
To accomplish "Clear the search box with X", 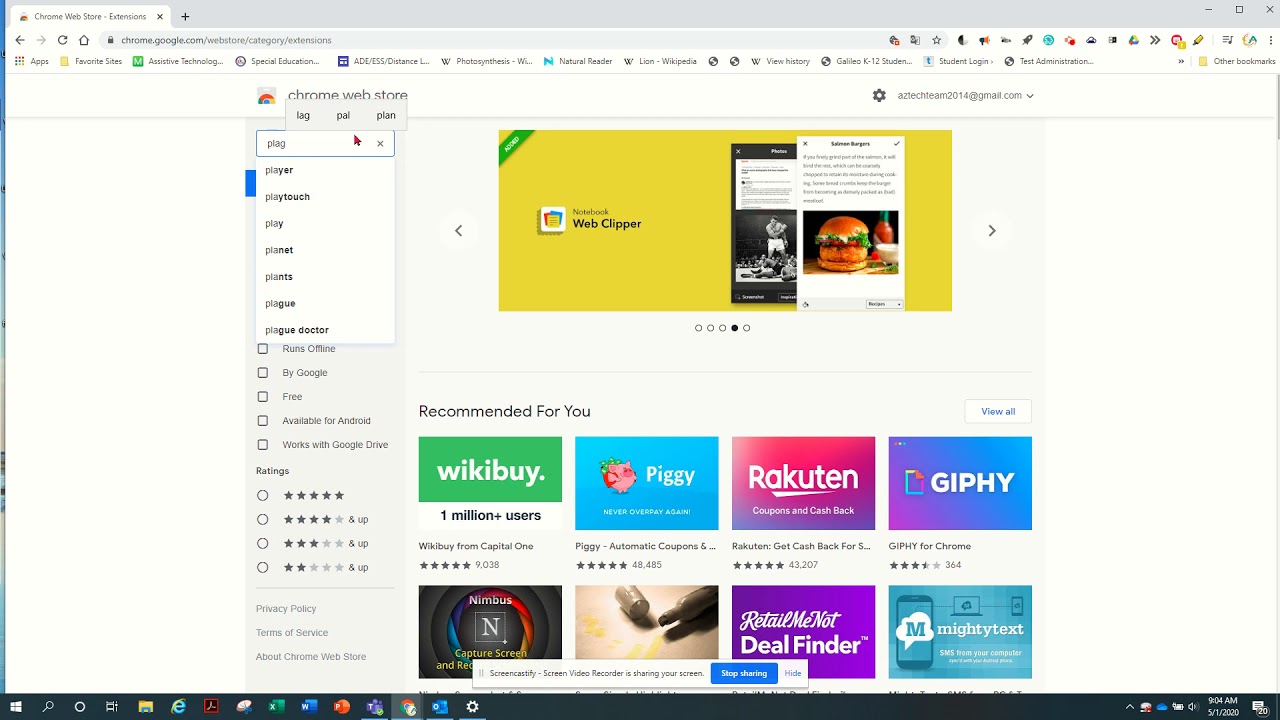I will (x=380, y=143).
